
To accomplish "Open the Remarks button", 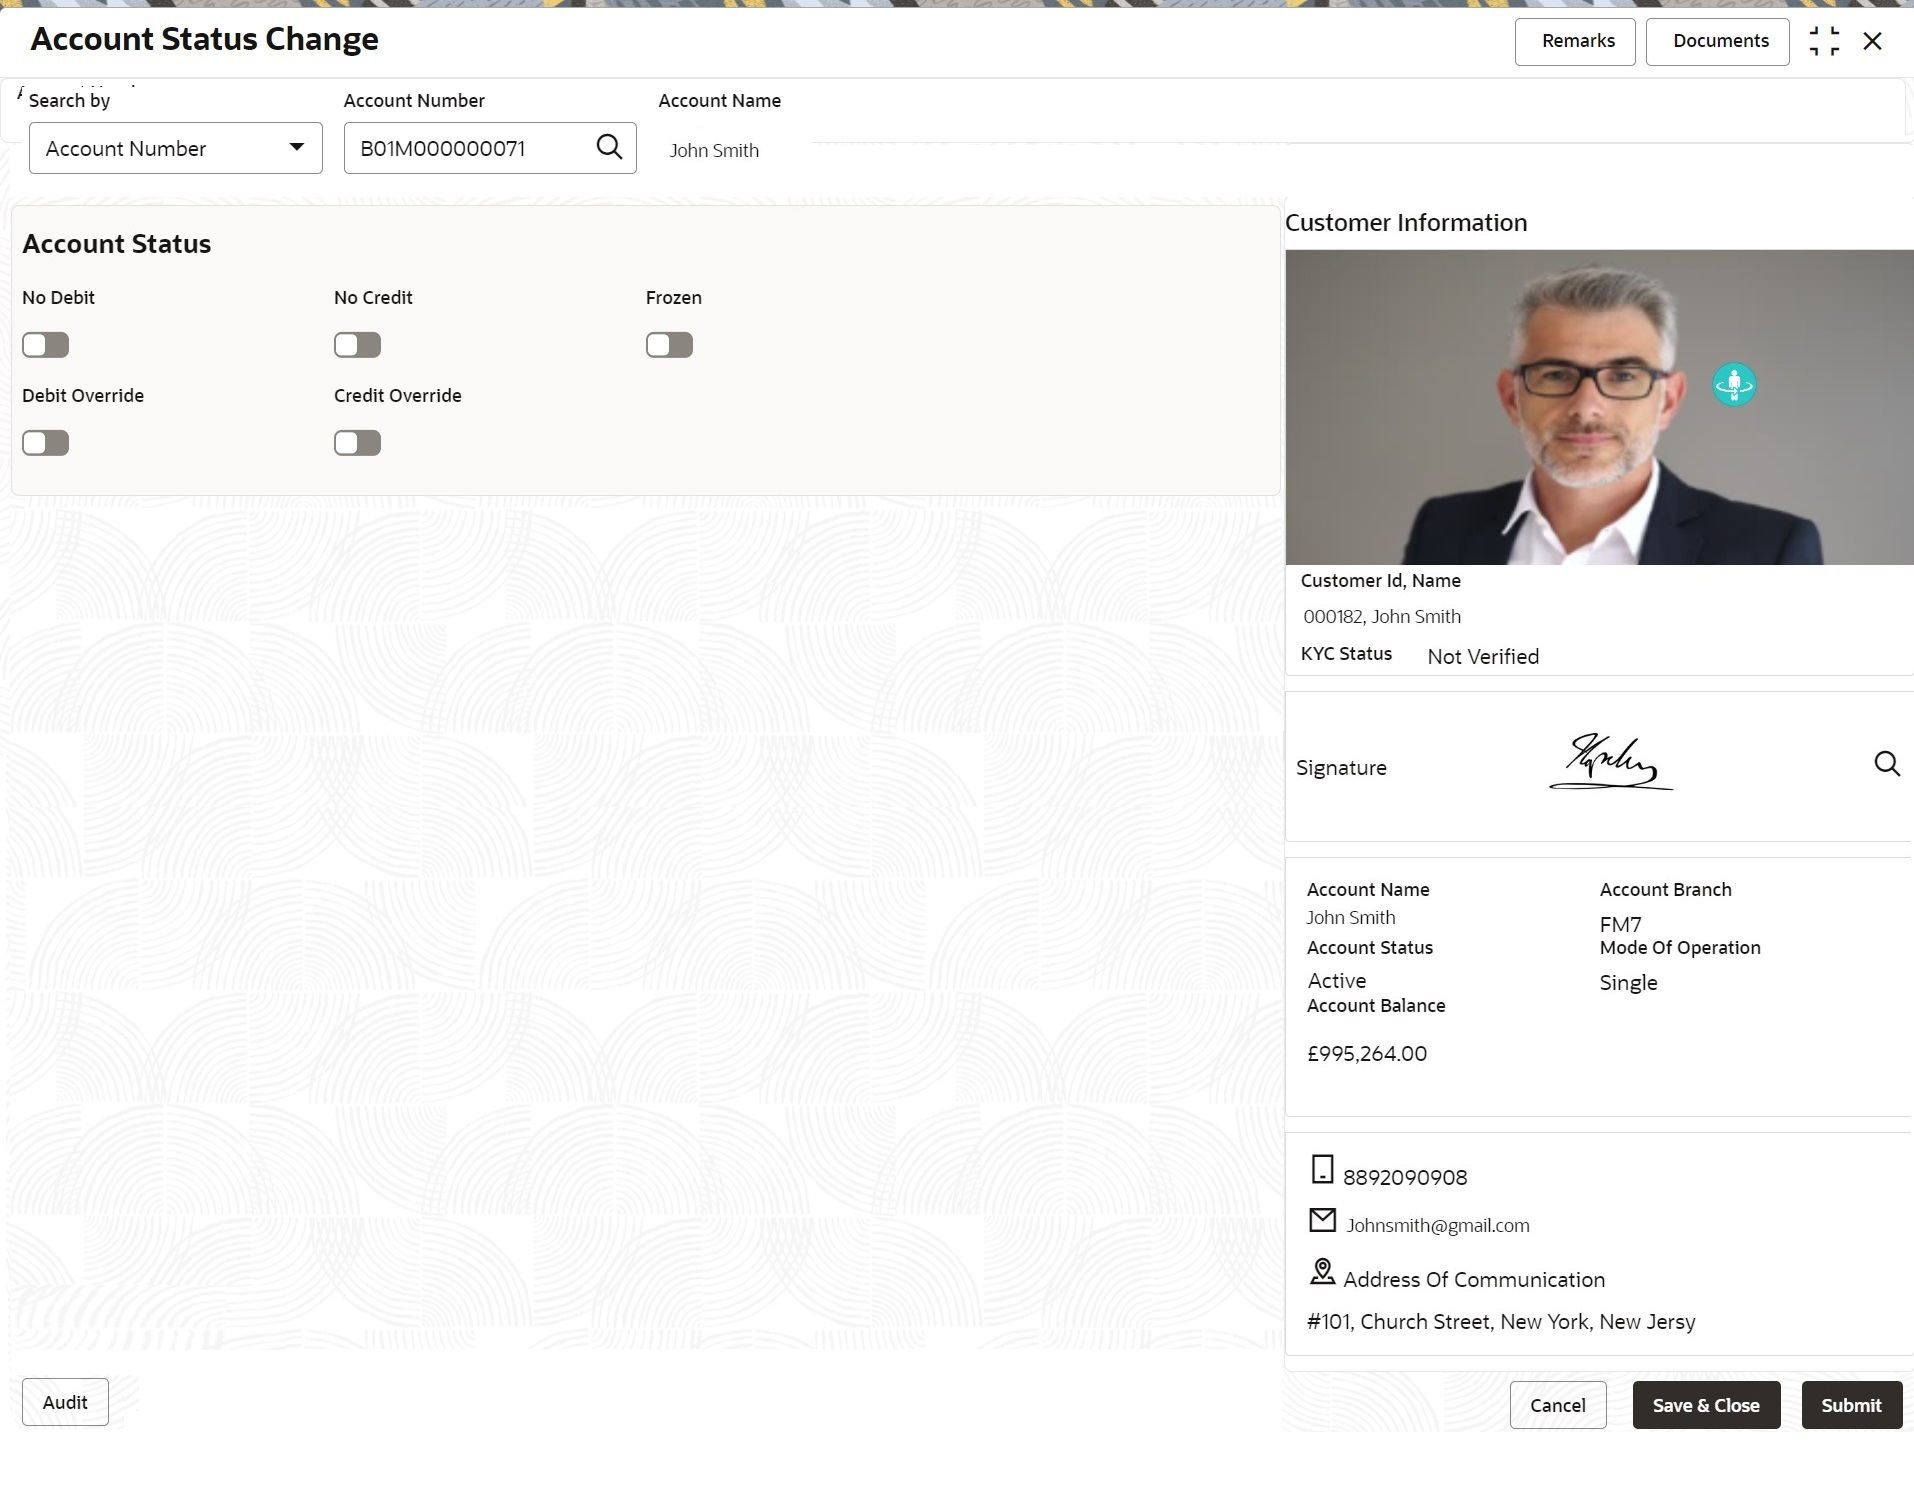I will click(x=1575, y=42).
